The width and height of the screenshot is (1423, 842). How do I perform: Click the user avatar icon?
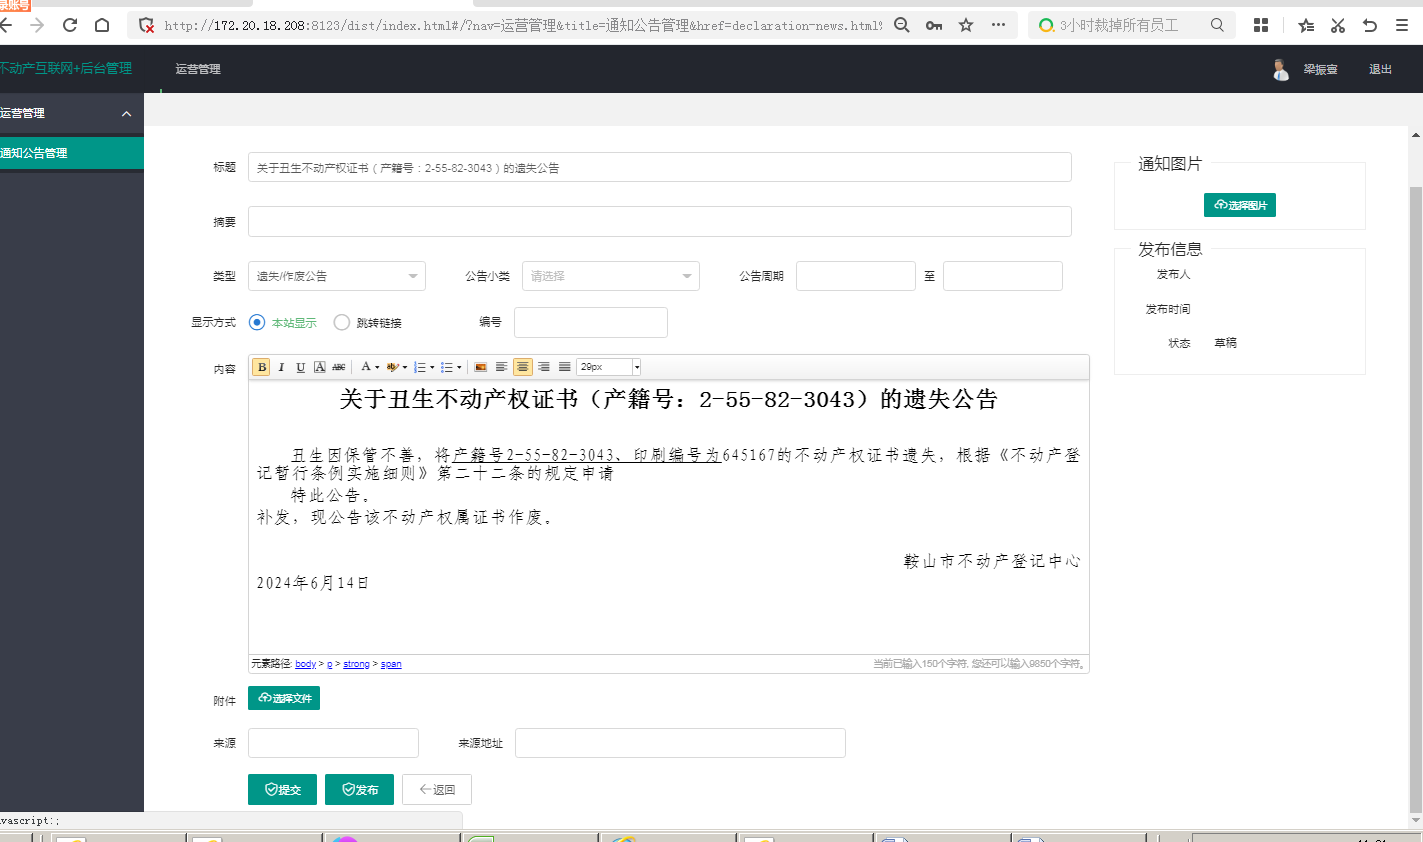tap(1281, 69)
